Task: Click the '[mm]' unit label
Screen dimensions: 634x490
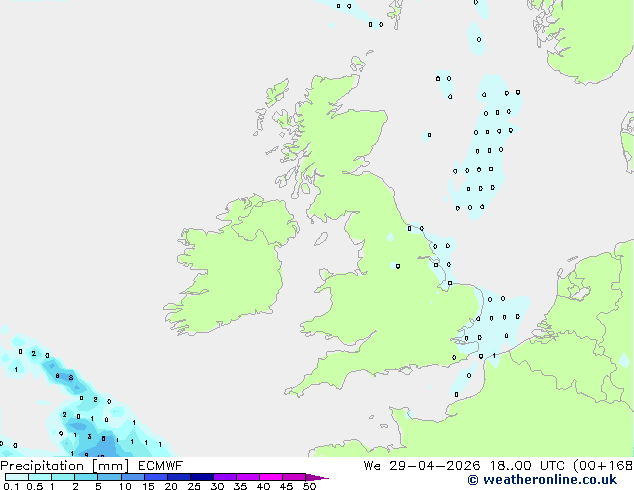Action: click(110, 466)
